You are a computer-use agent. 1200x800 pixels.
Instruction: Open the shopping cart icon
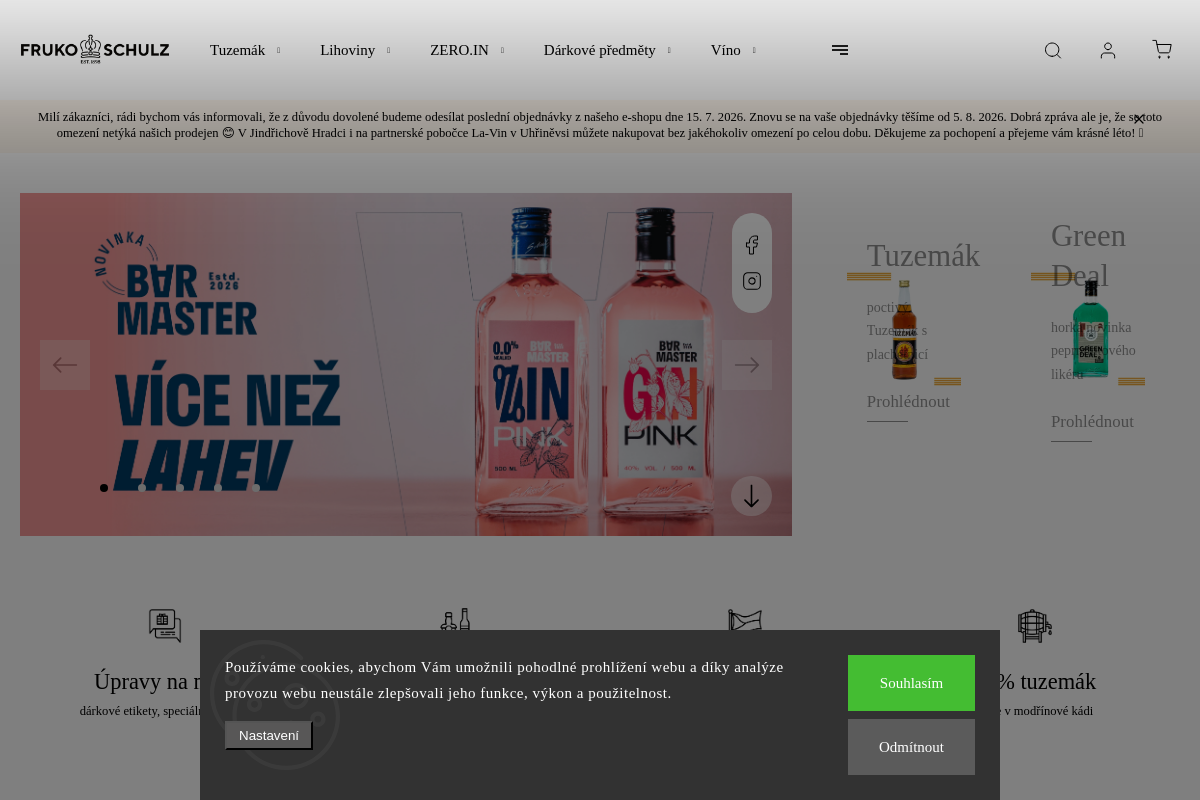1162,50
